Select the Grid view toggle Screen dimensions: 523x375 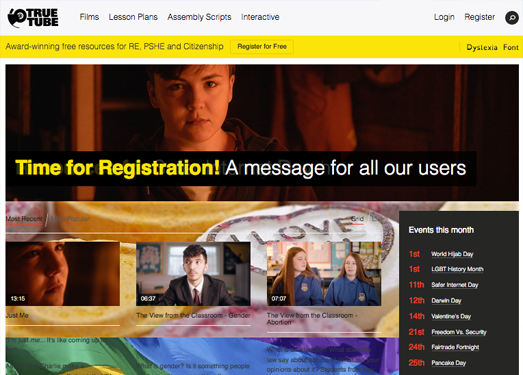pos(357,219)
